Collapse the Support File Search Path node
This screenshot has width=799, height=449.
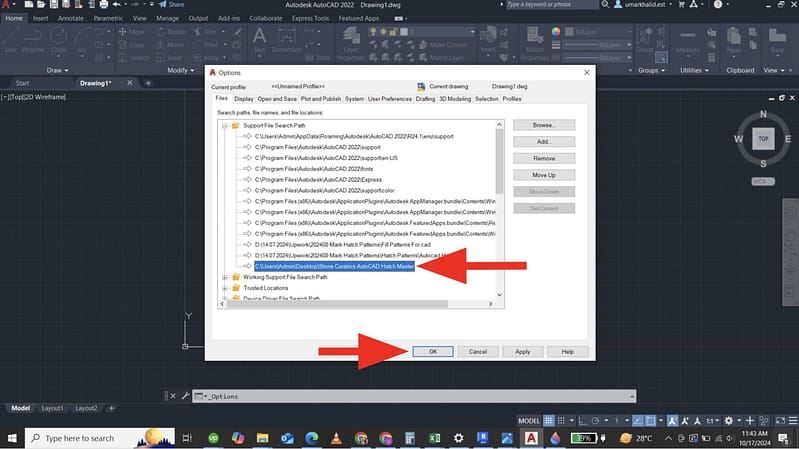[x=222, y=126]
